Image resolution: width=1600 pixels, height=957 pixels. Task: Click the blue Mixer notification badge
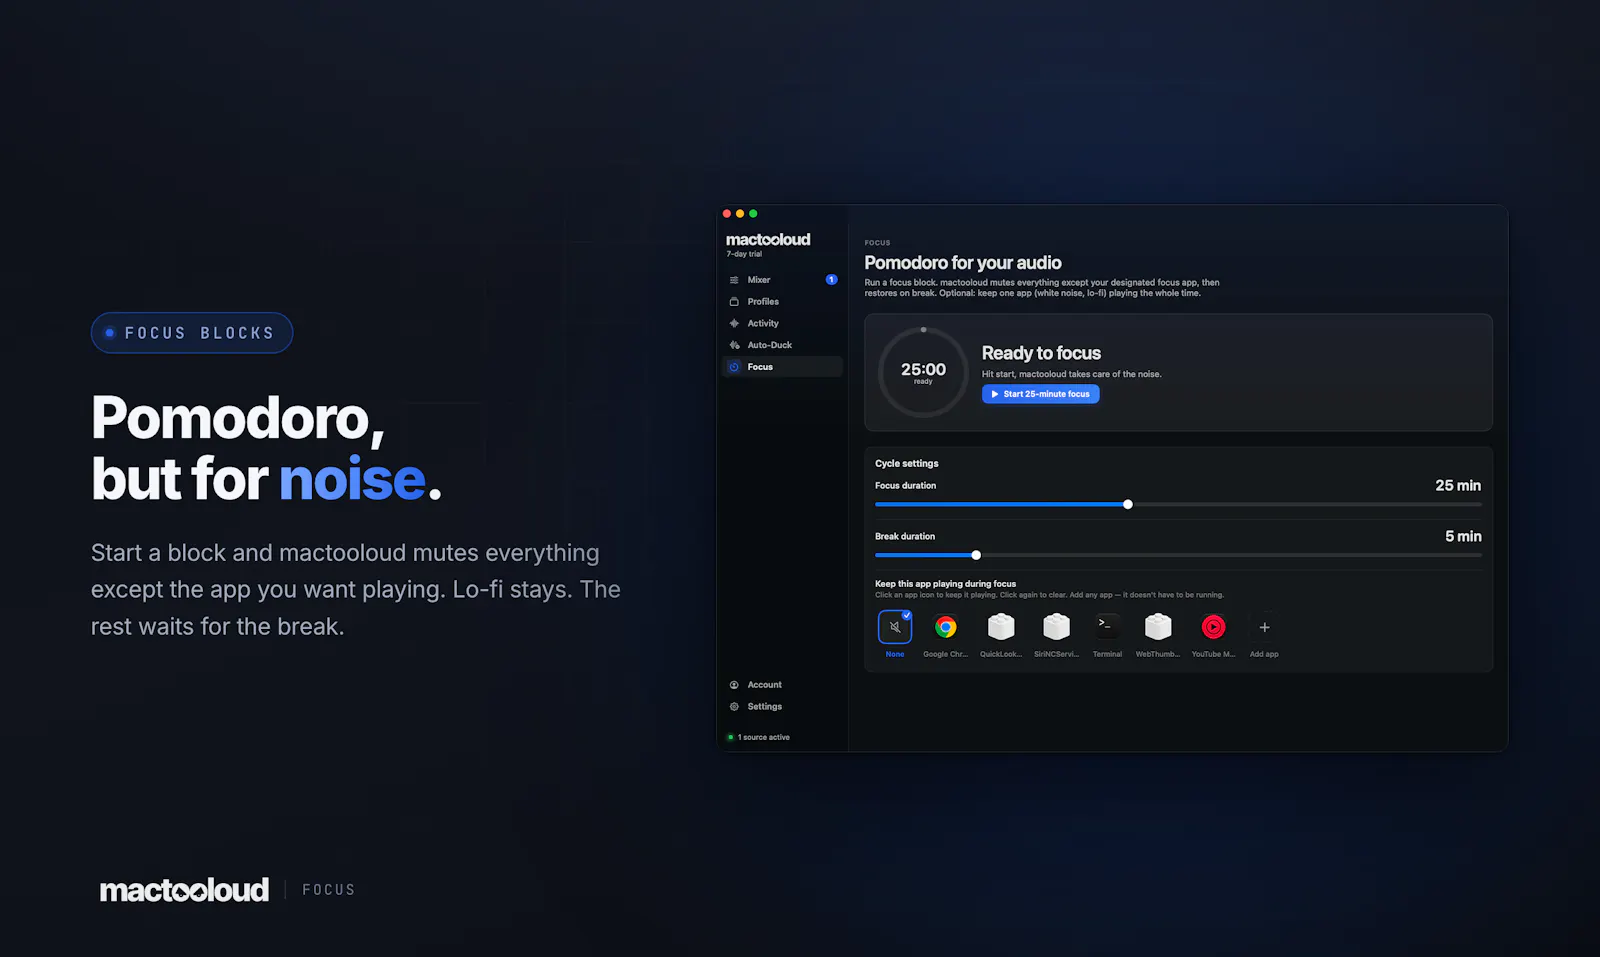point(831,280)
